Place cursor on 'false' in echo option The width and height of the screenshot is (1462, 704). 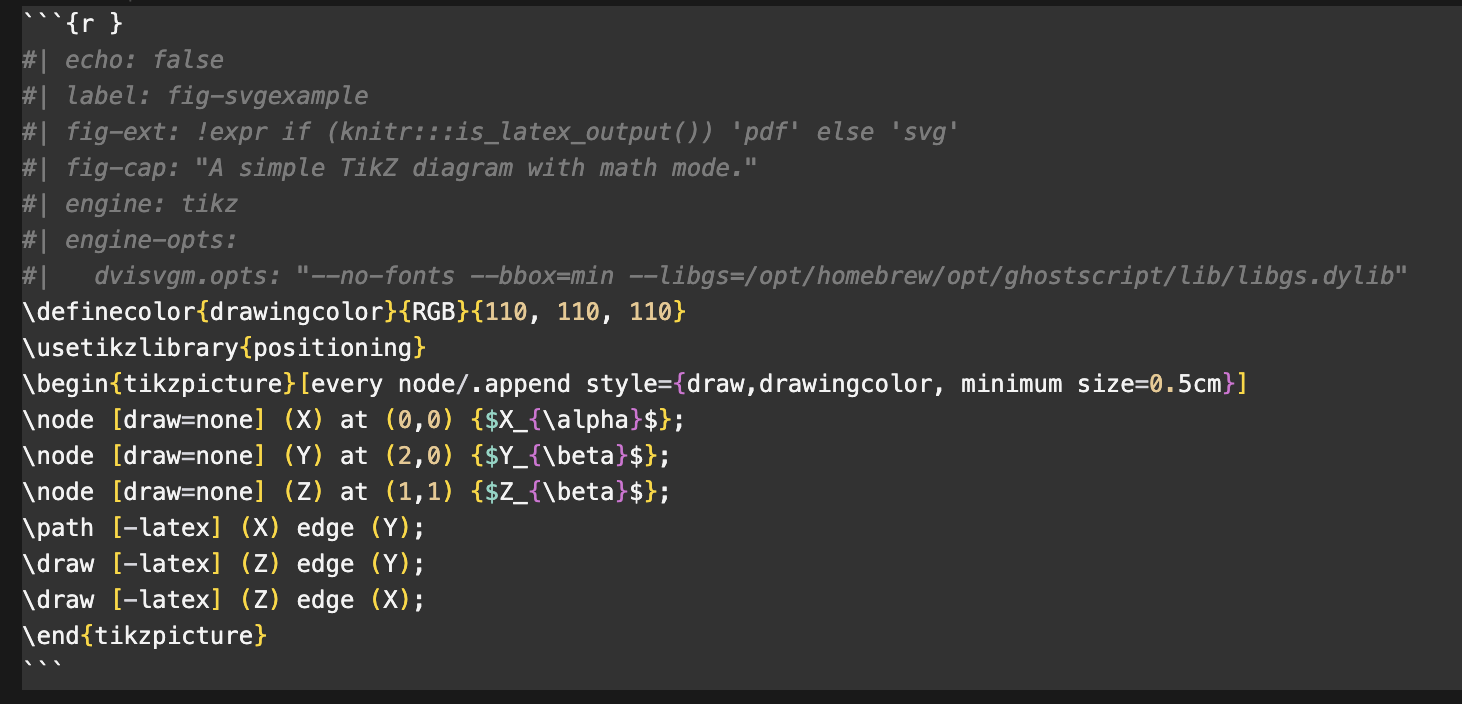click(x=188, y=60)
